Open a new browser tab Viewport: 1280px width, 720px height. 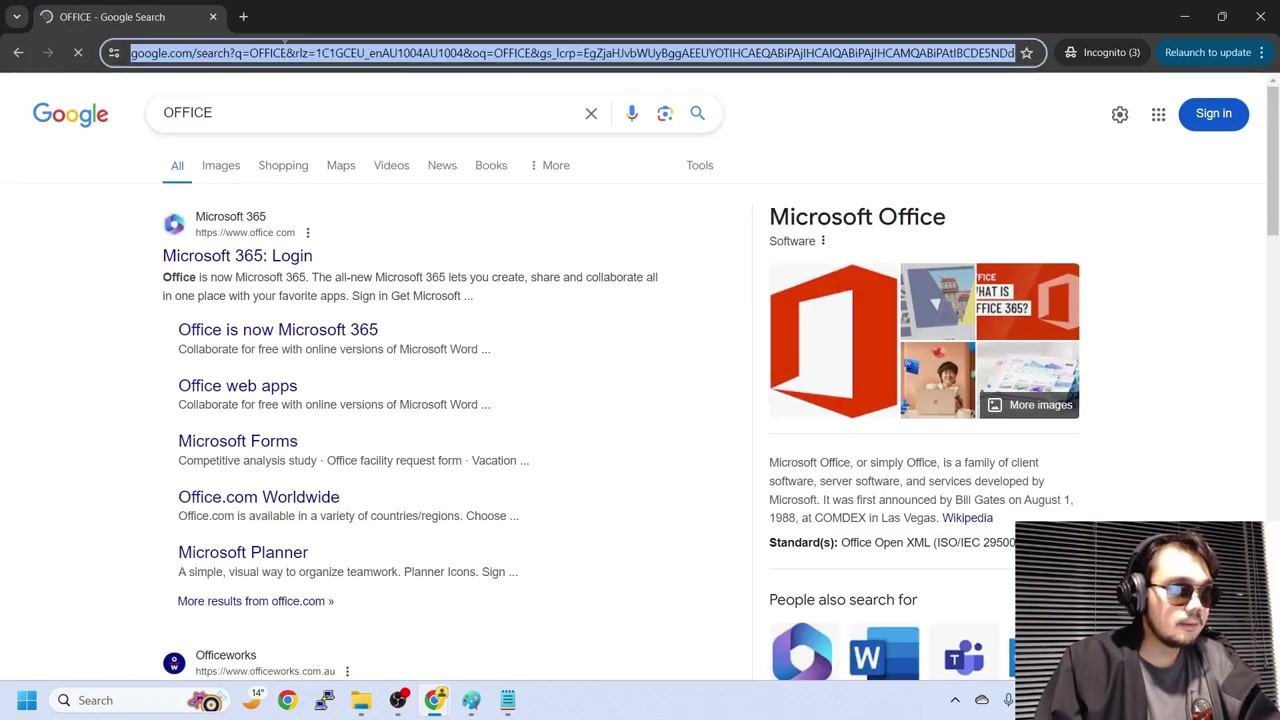coord(243,17)
